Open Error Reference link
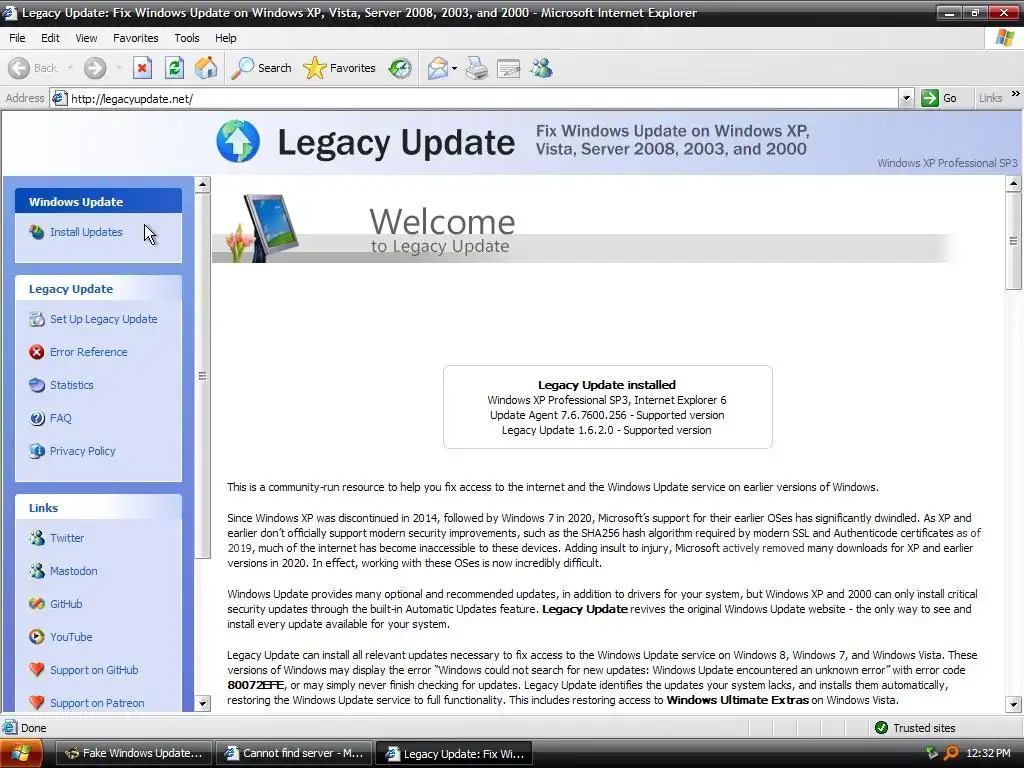This screenshot has height=768, width=1024. [89, 352]
